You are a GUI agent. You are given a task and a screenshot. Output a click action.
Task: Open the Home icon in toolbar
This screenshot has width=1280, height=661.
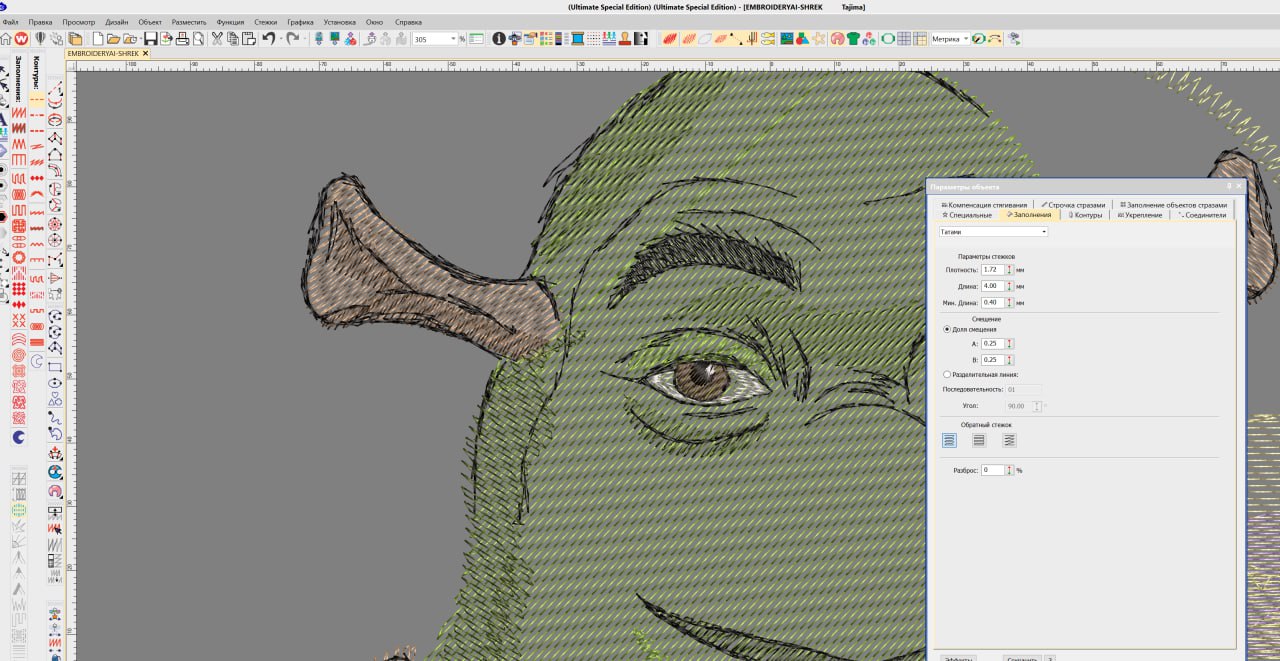[6, 39]
